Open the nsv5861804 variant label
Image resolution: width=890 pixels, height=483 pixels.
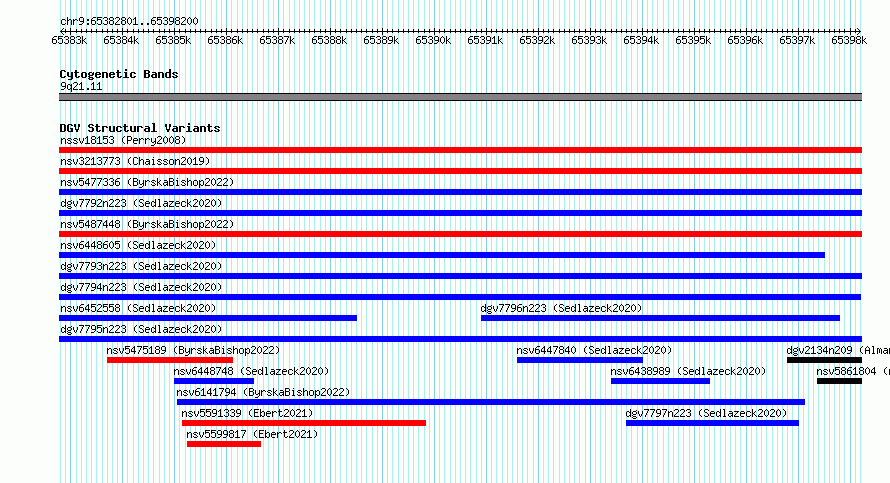(x=853, y=371)
